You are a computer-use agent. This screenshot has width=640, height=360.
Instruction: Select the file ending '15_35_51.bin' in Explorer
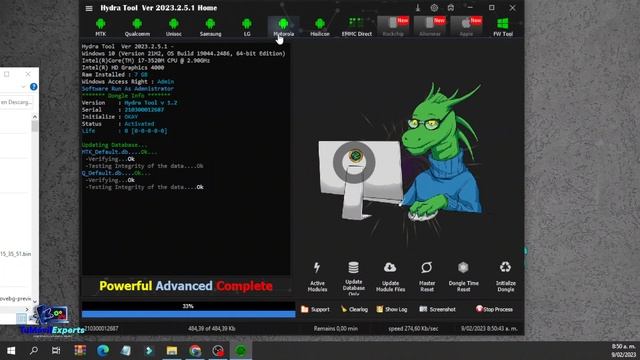click(x=15, y=254)
